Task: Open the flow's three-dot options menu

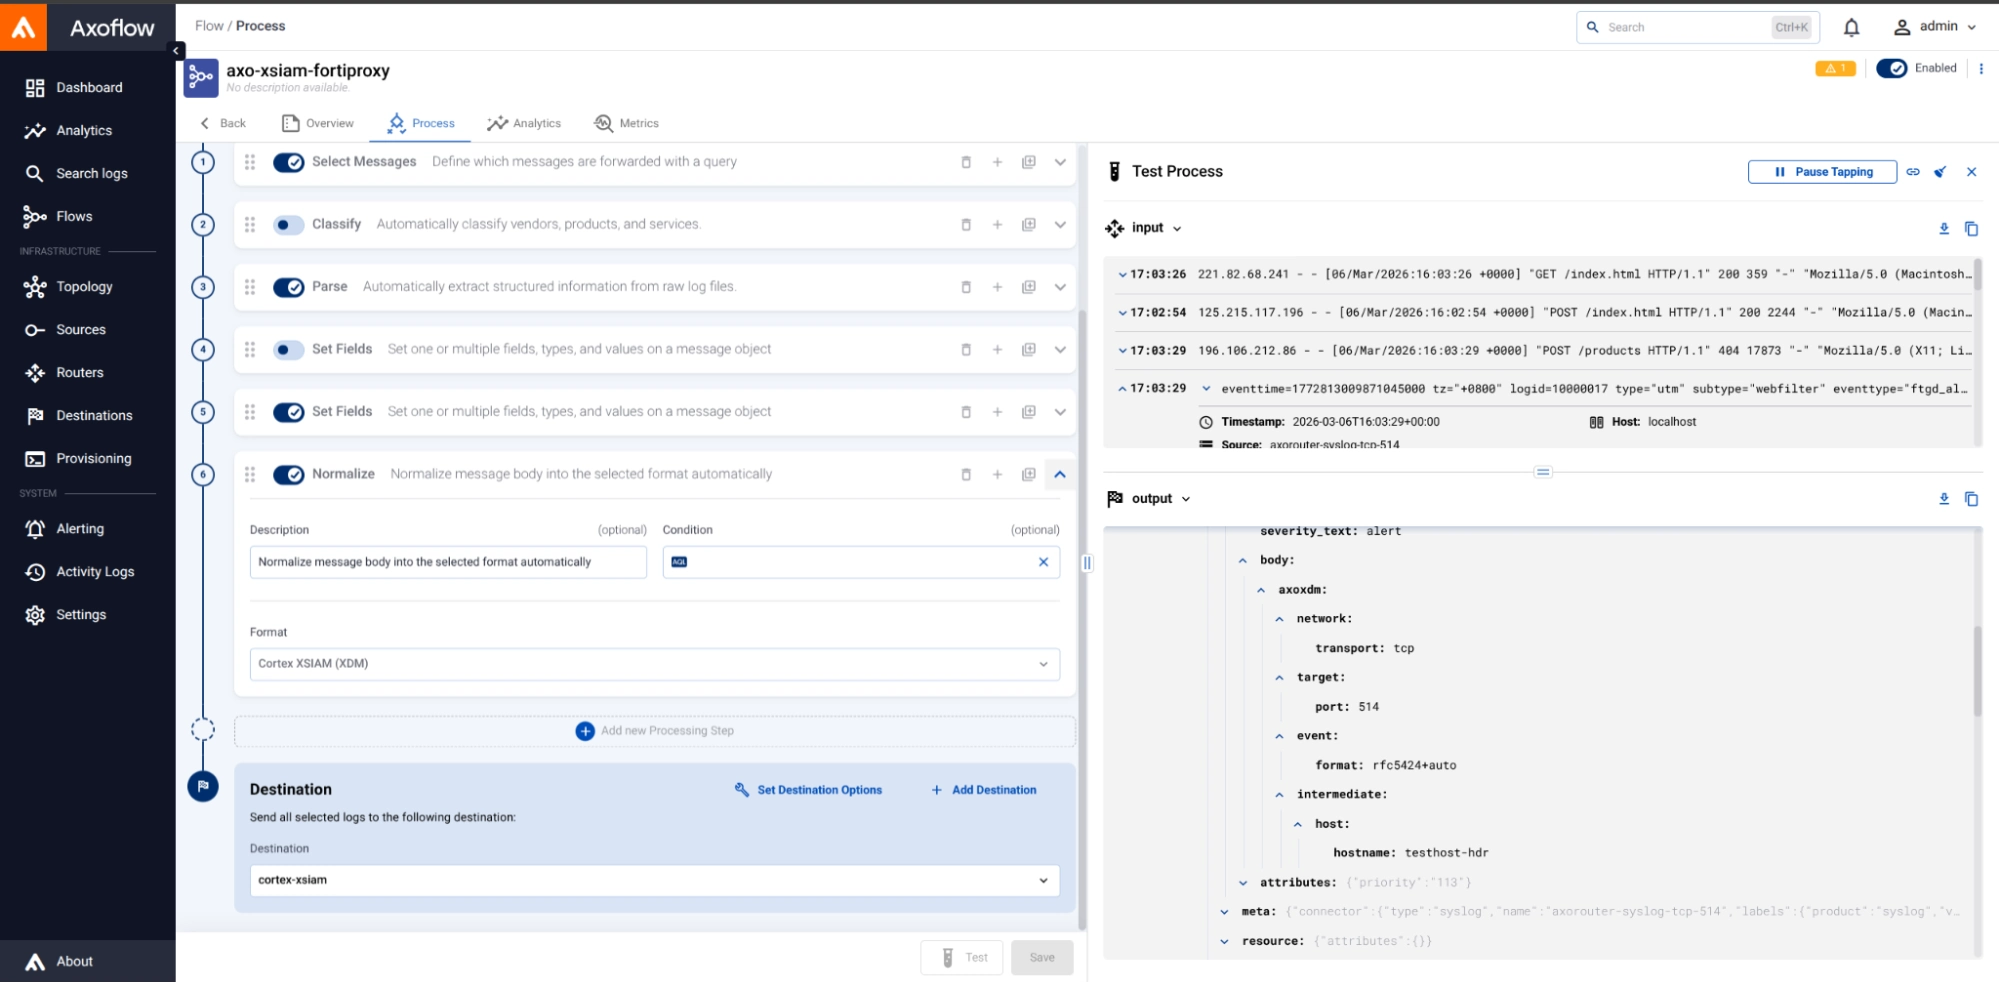Action: coord(1980,68)
